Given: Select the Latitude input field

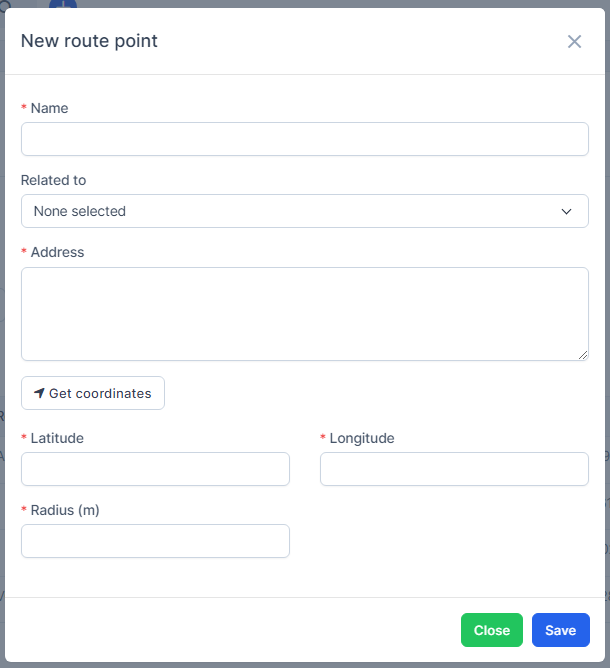Looking at the screenshot, I should tap(155, 469).
